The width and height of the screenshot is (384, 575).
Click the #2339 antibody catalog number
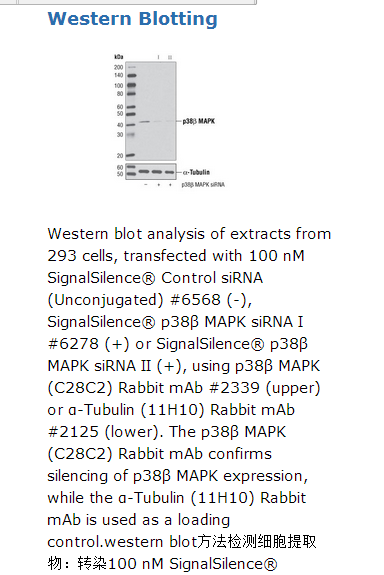[234, 388]
